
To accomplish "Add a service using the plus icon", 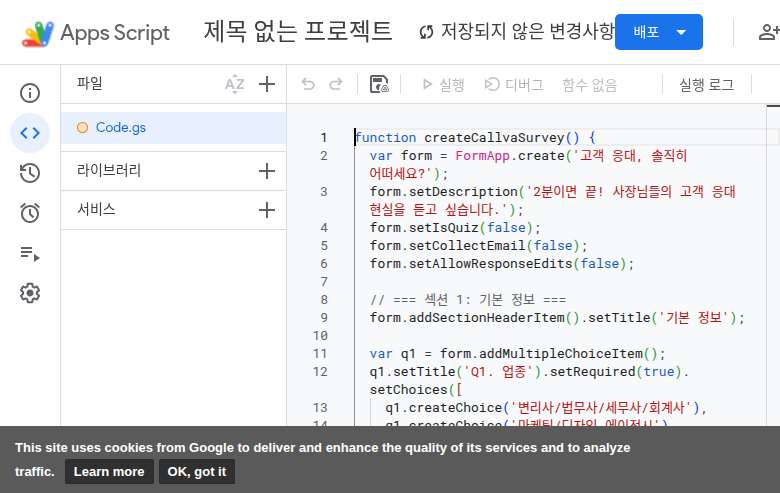I will coord(266,210).
